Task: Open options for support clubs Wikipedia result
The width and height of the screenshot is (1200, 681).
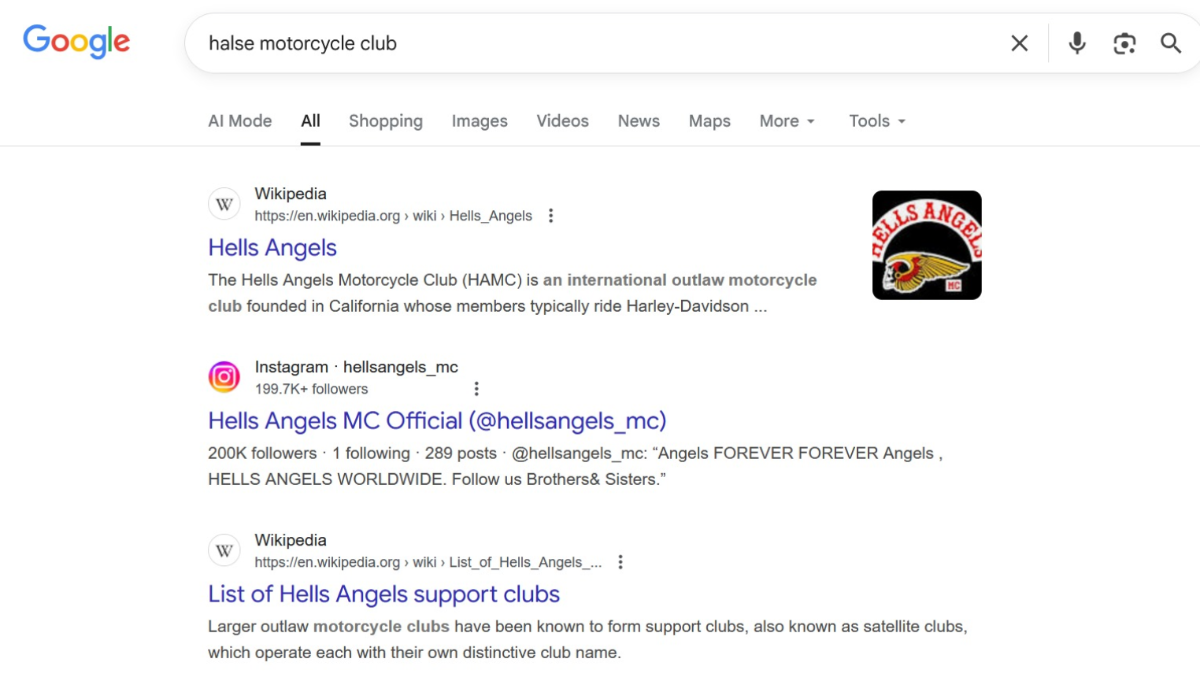Action: [x=621, y=562]
